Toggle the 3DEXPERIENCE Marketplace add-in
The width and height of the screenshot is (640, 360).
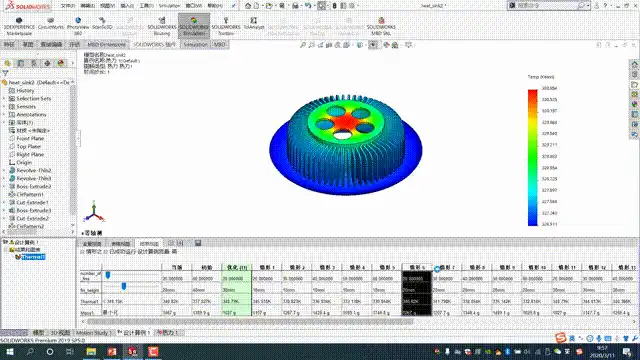tap(19, 26)
